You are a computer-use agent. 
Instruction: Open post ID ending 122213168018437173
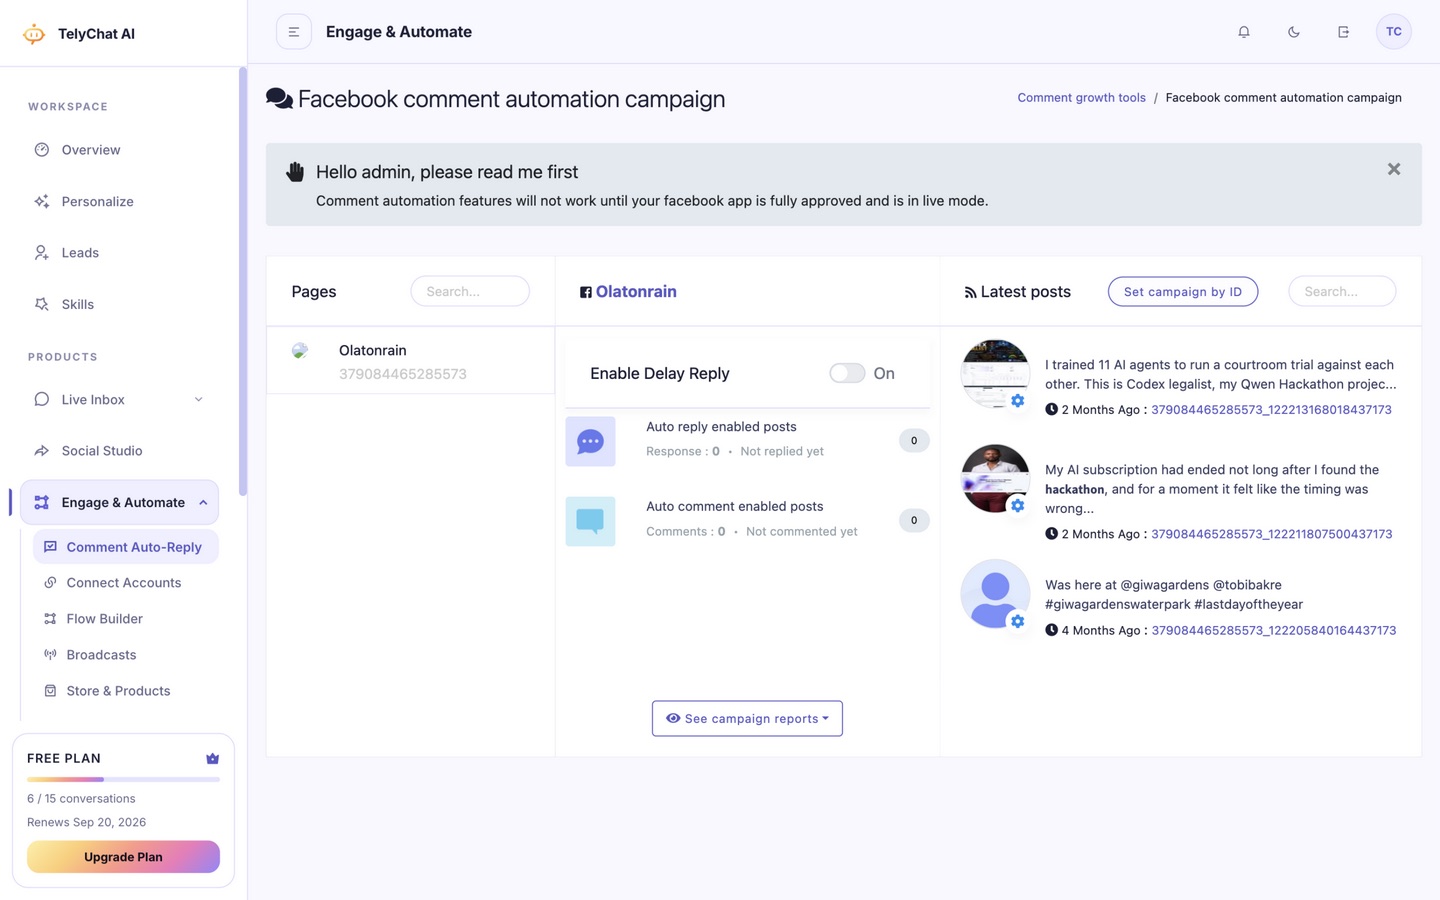coord(1271,410)
